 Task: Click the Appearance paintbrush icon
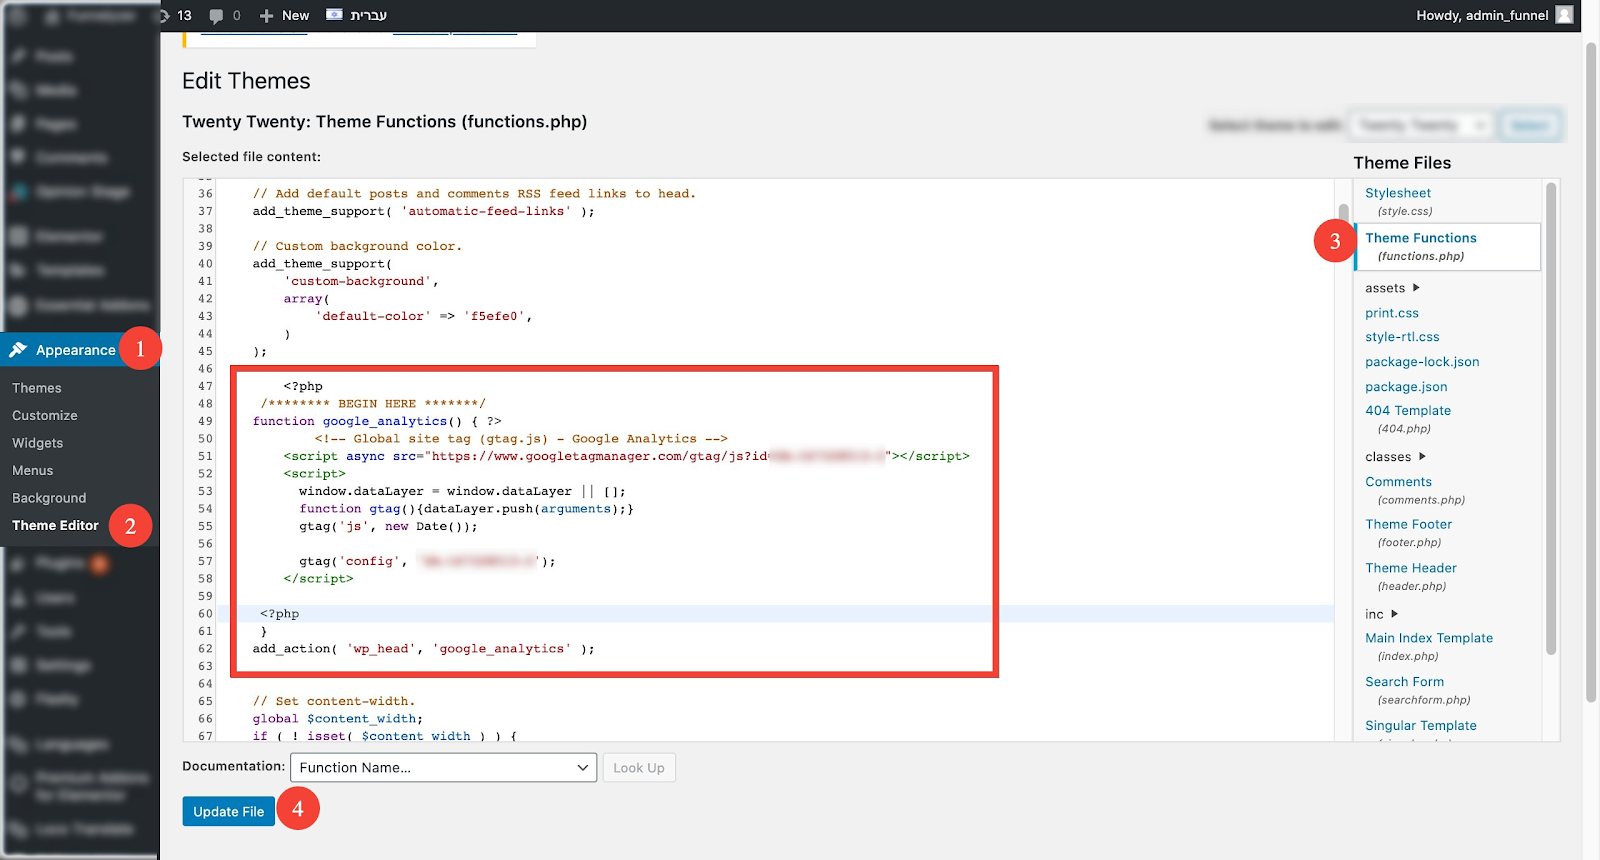click(18, 350)
